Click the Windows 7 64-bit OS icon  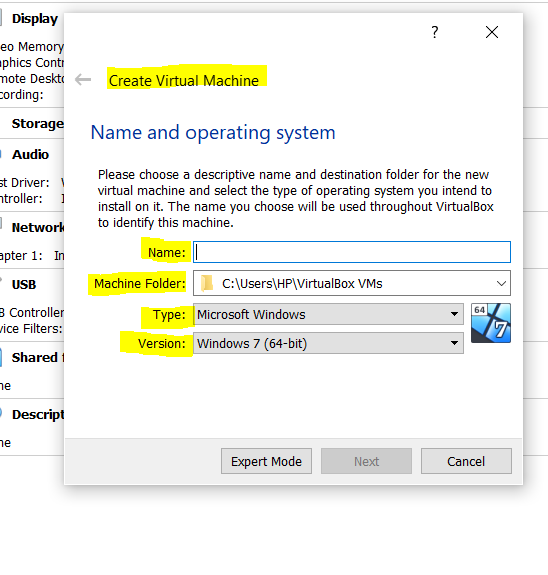pyautogui.click(x=491, y=323)
